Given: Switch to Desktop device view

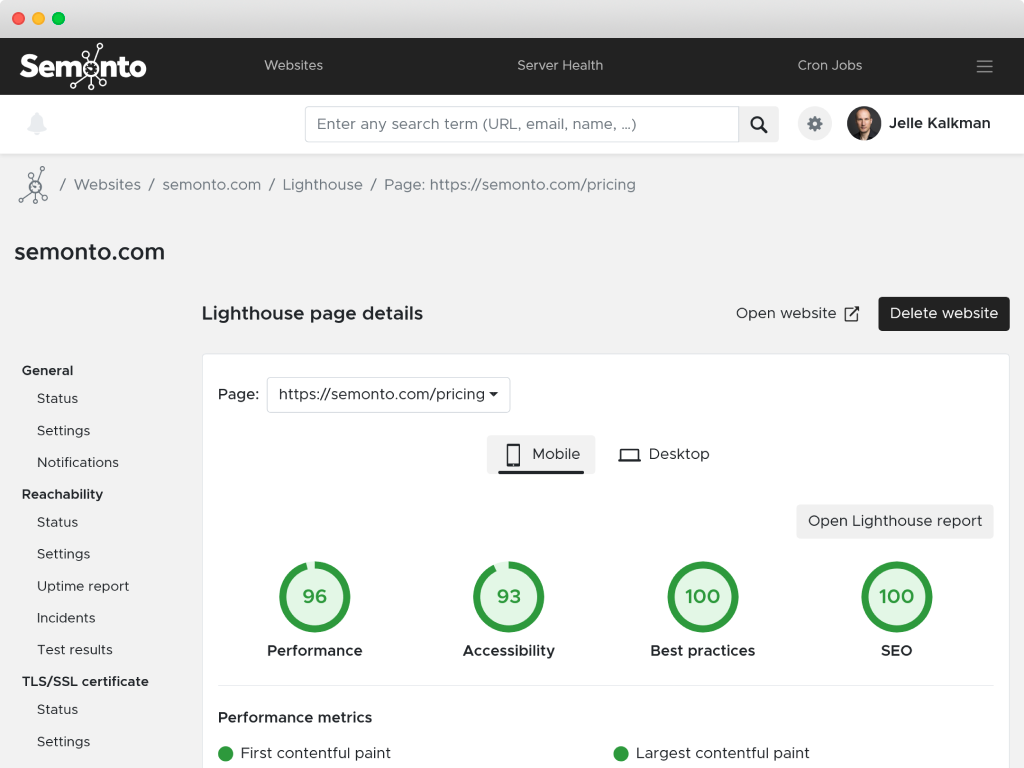Looking at the screenshot, I should [x=664, y=454].
